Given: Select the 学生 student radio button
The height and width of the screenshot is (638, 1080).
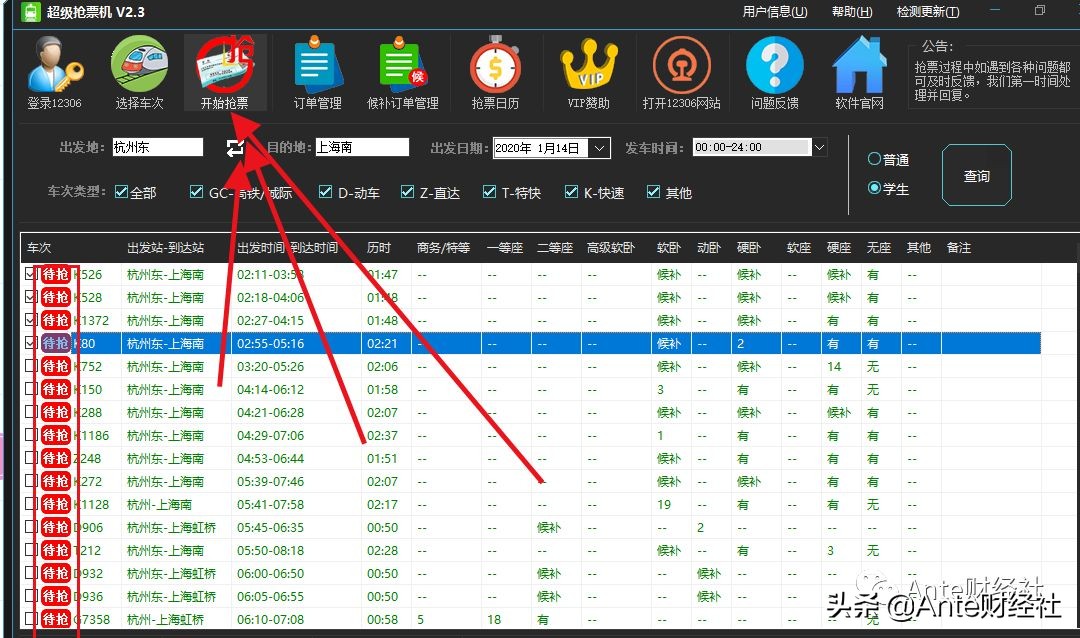Looking at the screenshot, I should point(874,188).
